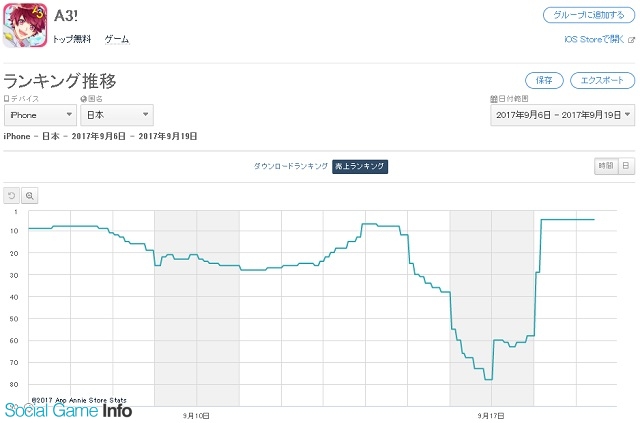Viewport: 640px width, 423px height.
Task: Toggle daily view with 日 button
Action: click(625, 166)
